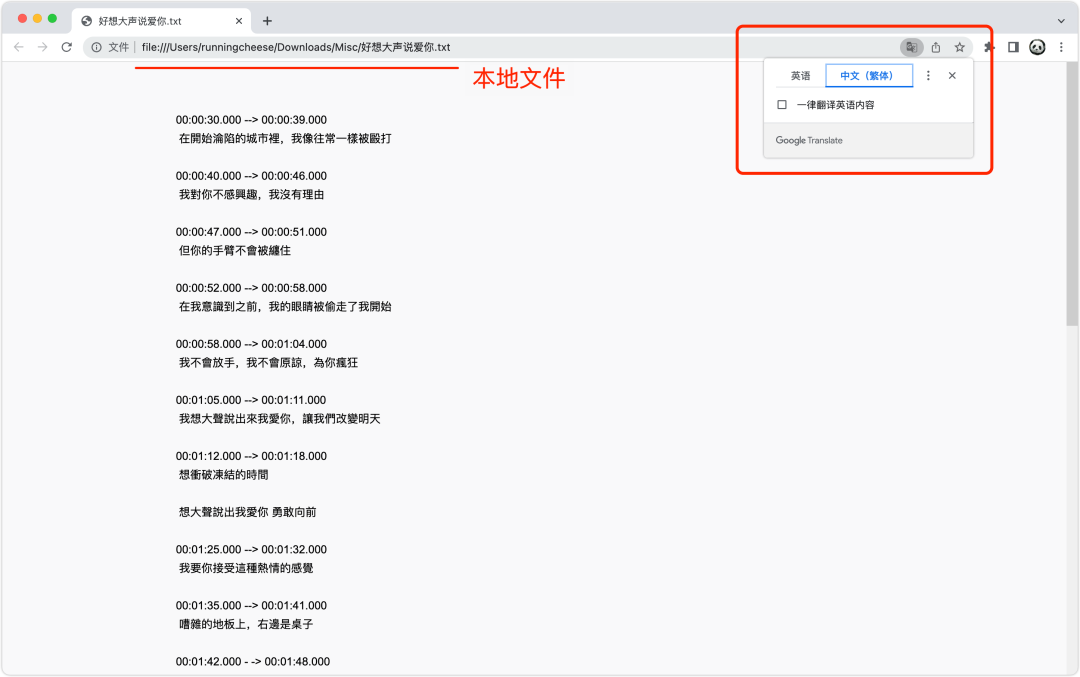Image resolution: width=1080 pixels, height=677 pixels.
Task: Reload the current page
Action: [67, 47]
